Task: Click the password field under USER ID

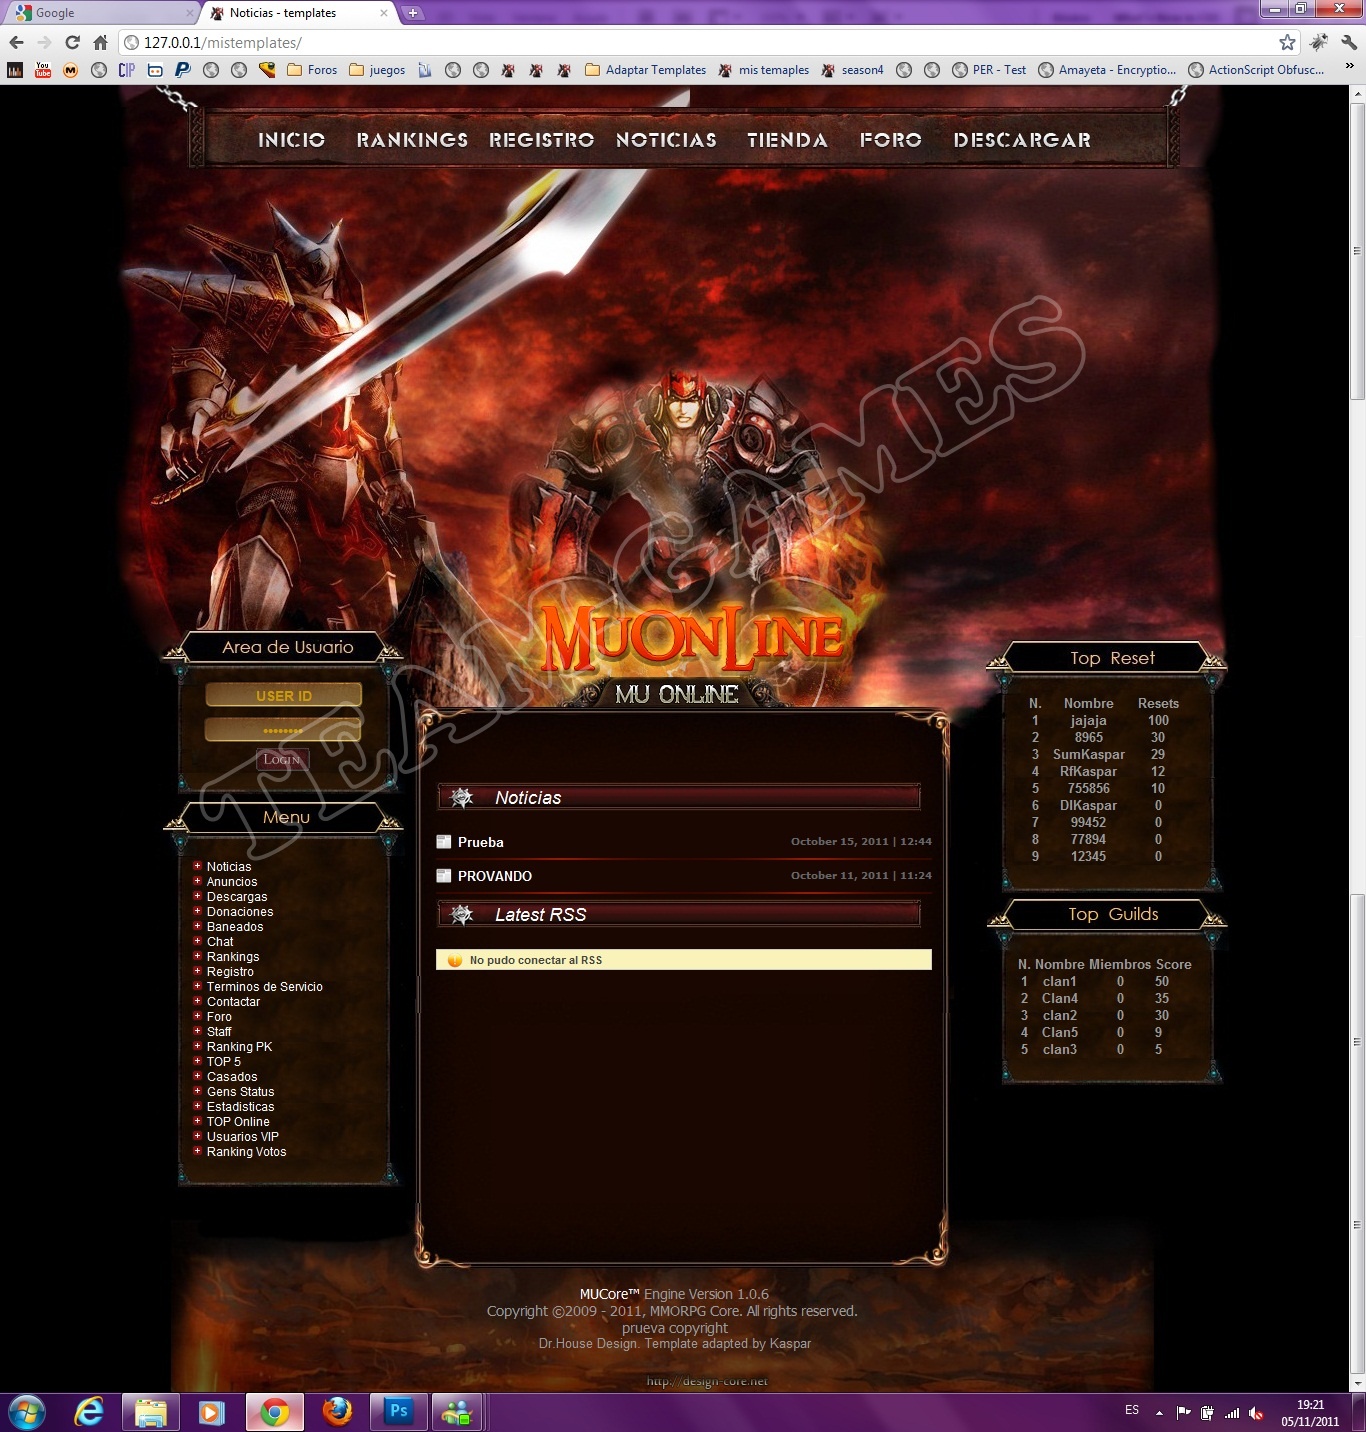Action: [x=283, y=729]
